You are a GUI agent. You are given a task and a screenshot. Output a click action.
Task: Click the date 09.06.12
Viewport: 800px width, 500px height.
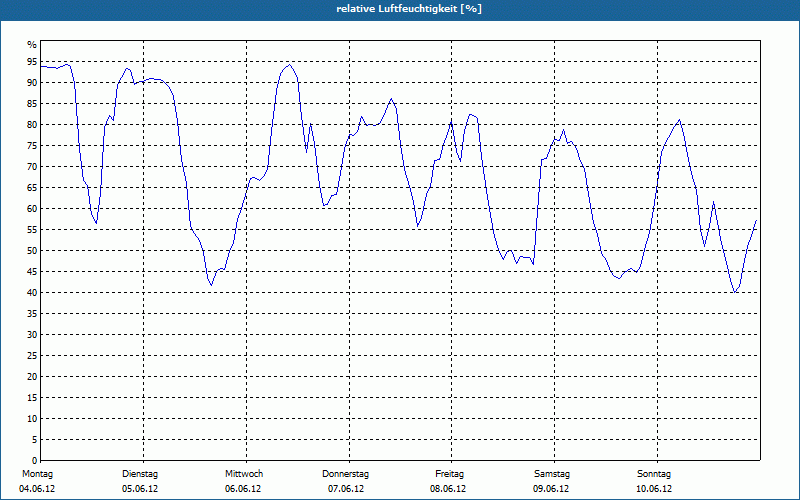551,489
